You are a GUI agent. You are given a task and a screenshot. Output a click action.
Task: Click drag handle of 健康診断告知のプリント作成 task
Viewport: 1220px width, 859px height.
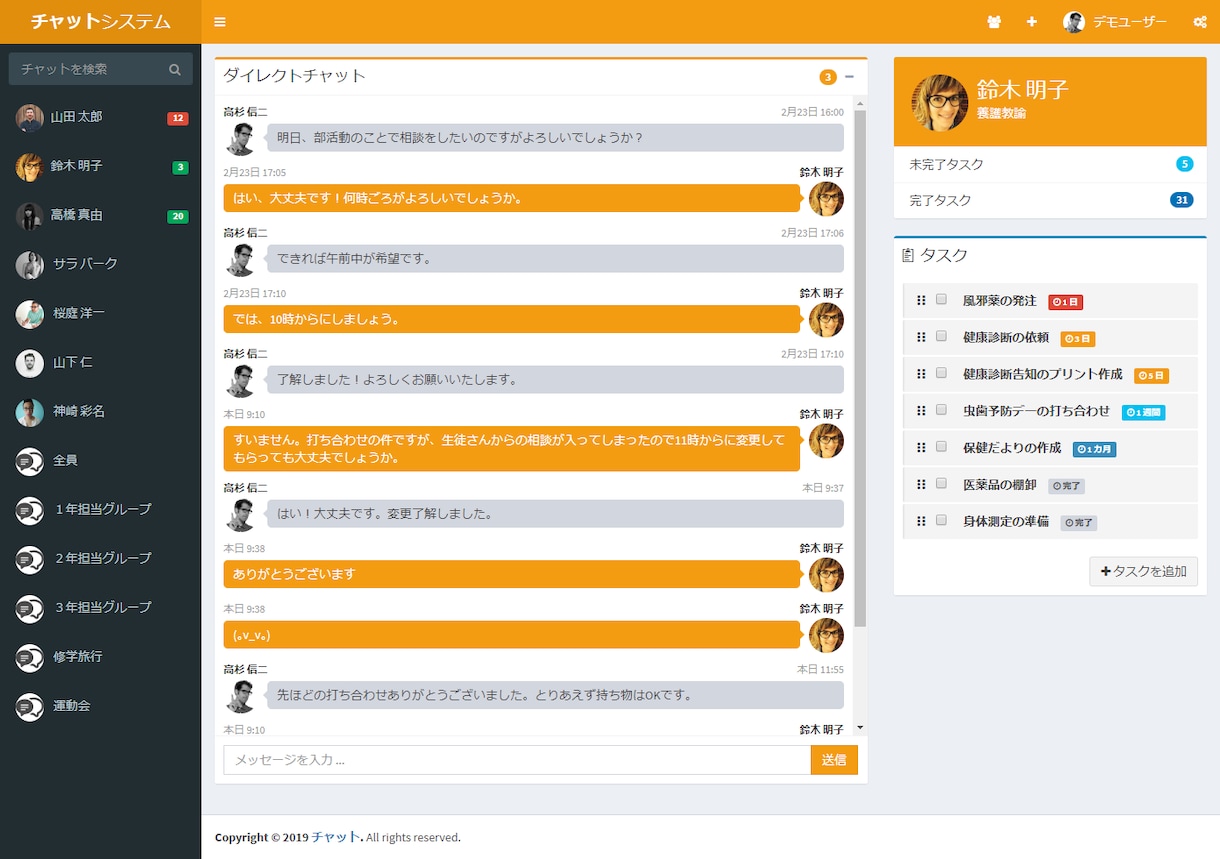coord(921,375)
